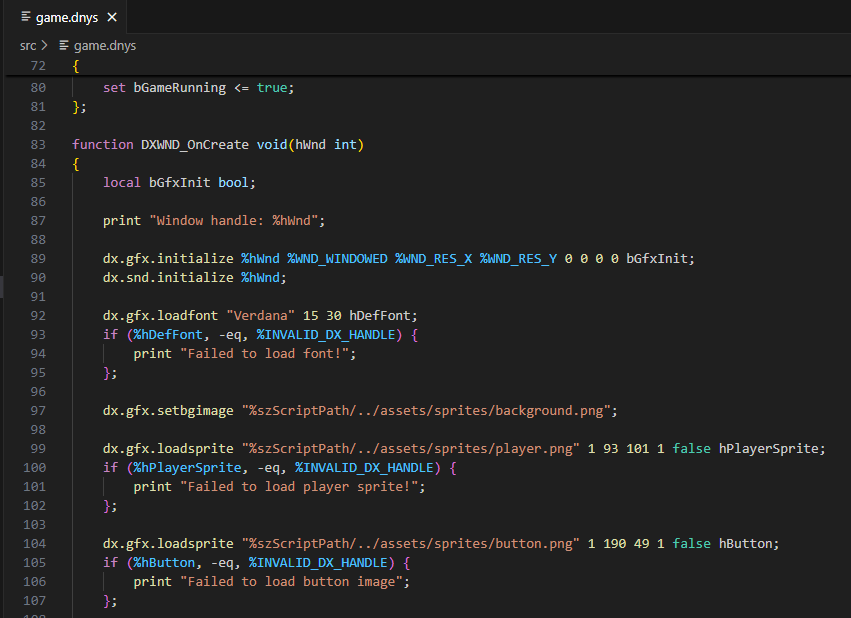This screenshot has width=851, height=618.
Task: Click the "Failed to load font!" string
Action: 267,354
